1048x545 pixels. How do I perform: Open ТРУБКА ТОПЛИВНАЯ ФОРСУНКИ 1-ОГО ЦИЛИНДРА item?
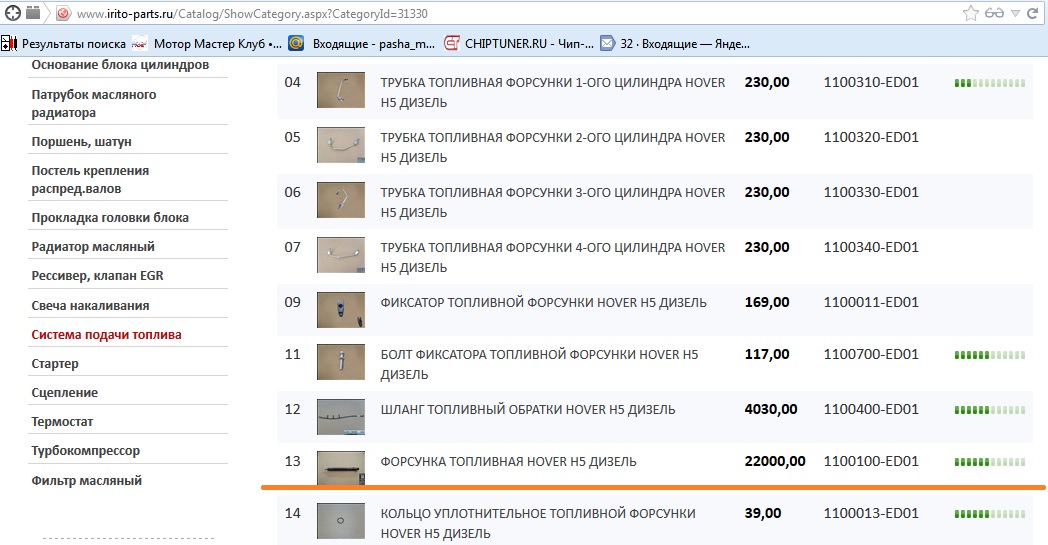[553, 92]
